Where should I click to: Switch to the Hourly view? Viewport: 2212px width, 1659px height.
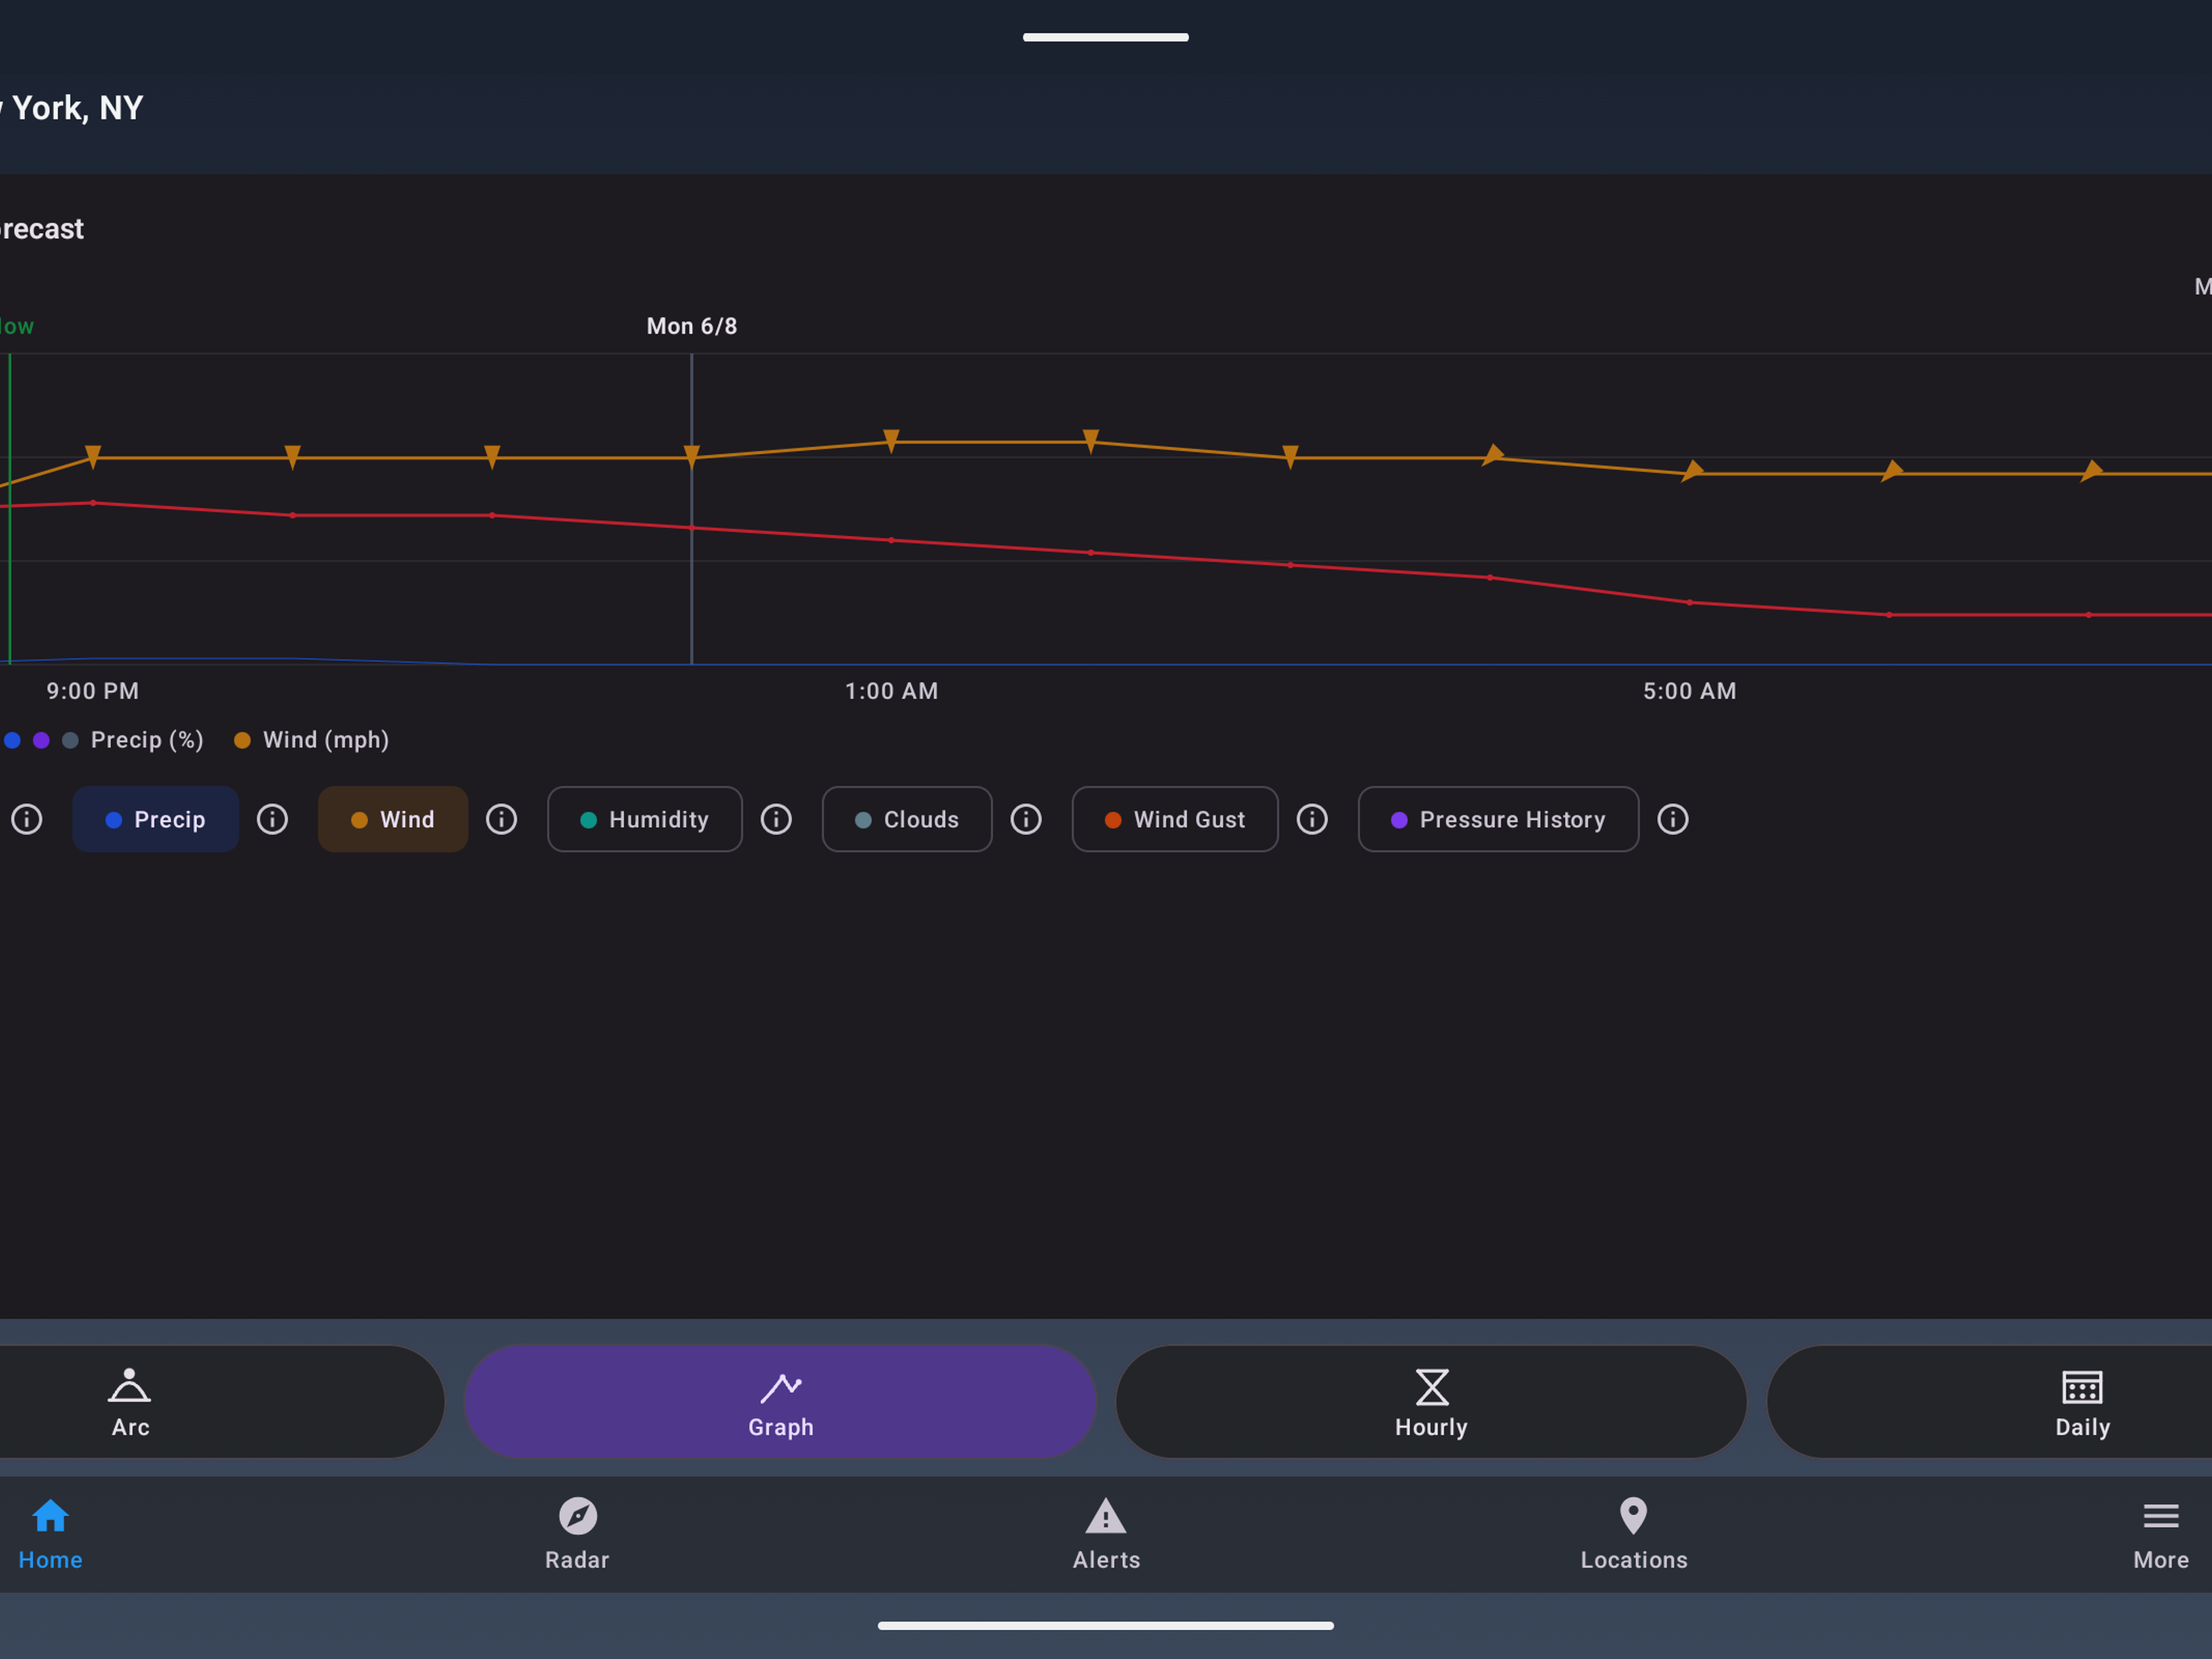coord(1431,1401)
